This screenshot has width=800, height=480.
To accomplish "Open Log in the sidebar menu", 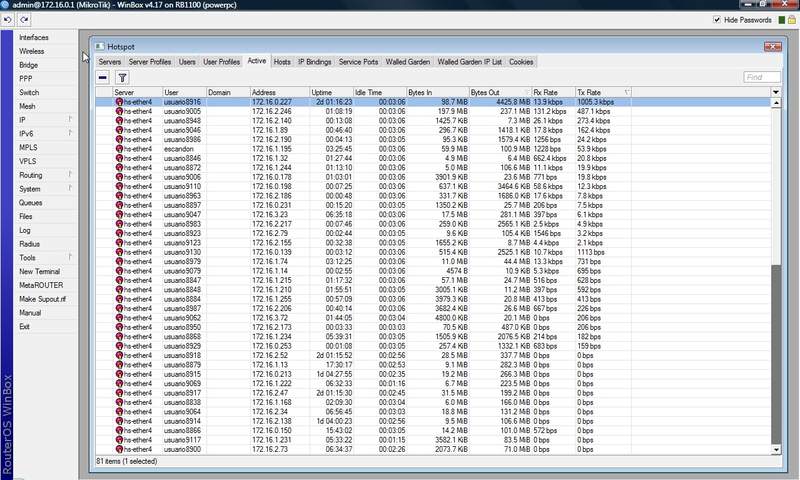I will coord(24,231).
